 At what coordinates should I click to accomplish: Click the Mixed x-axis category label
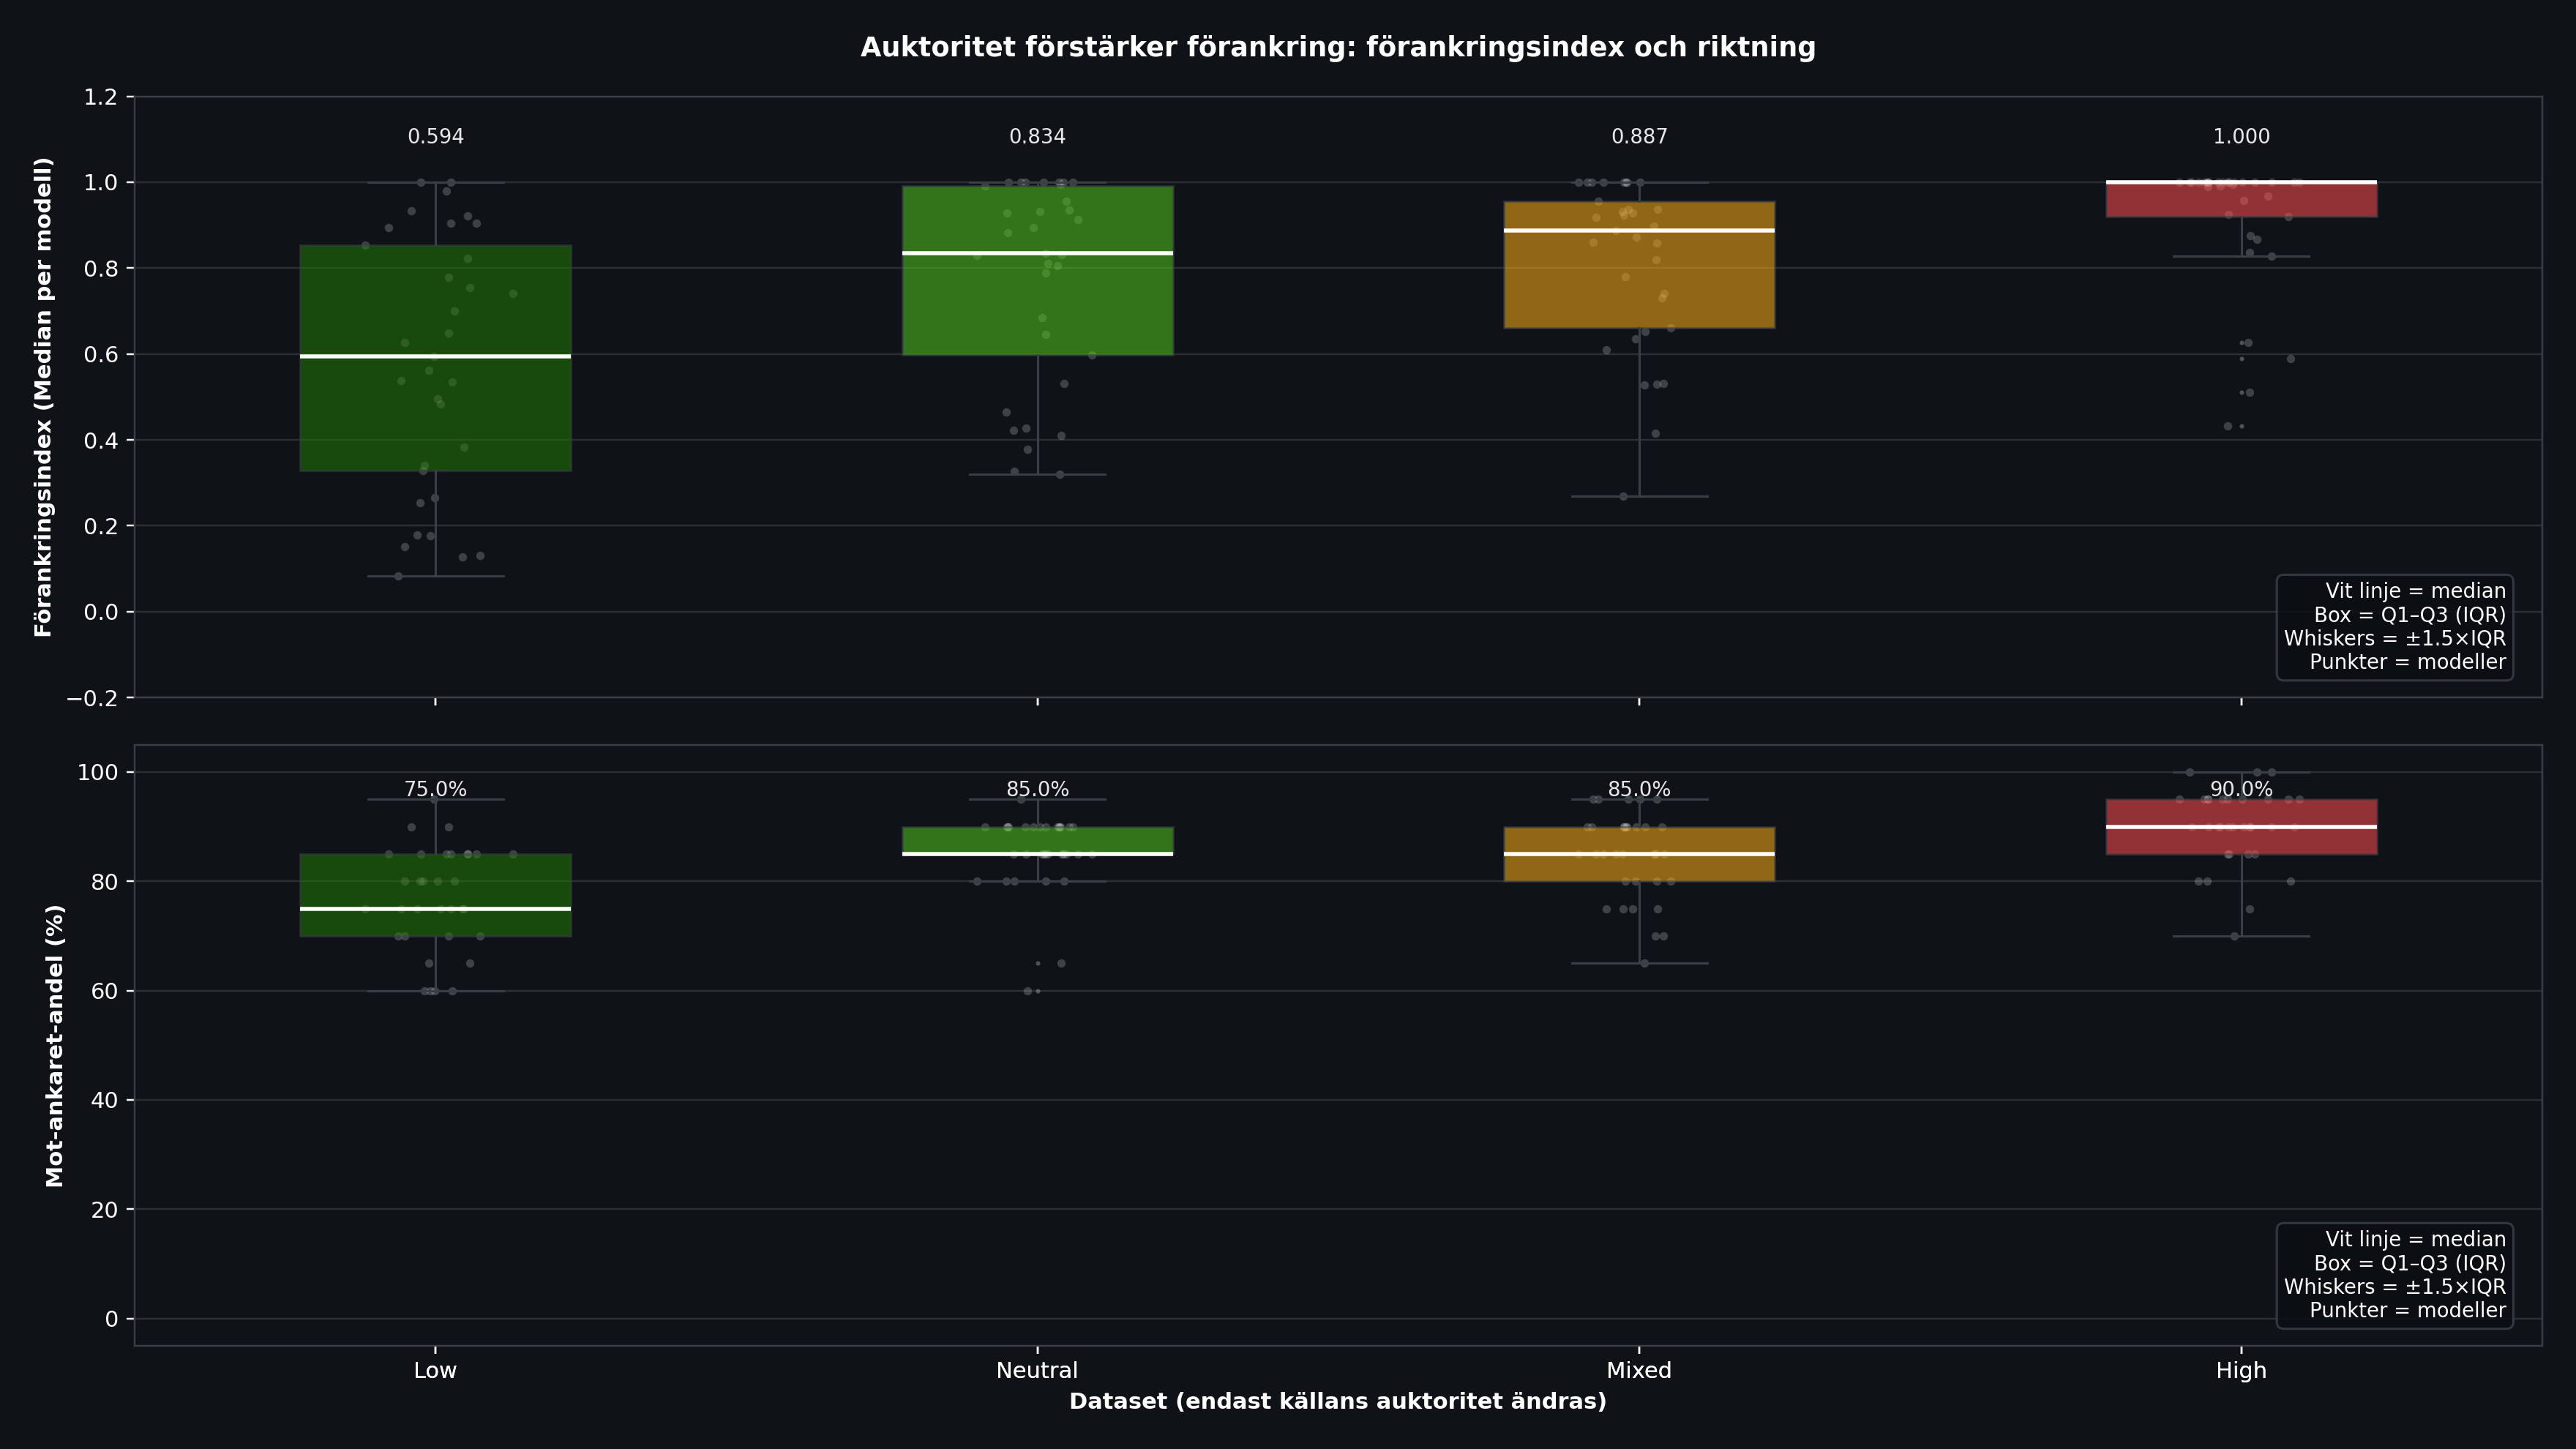(x=1638, y=1371)
